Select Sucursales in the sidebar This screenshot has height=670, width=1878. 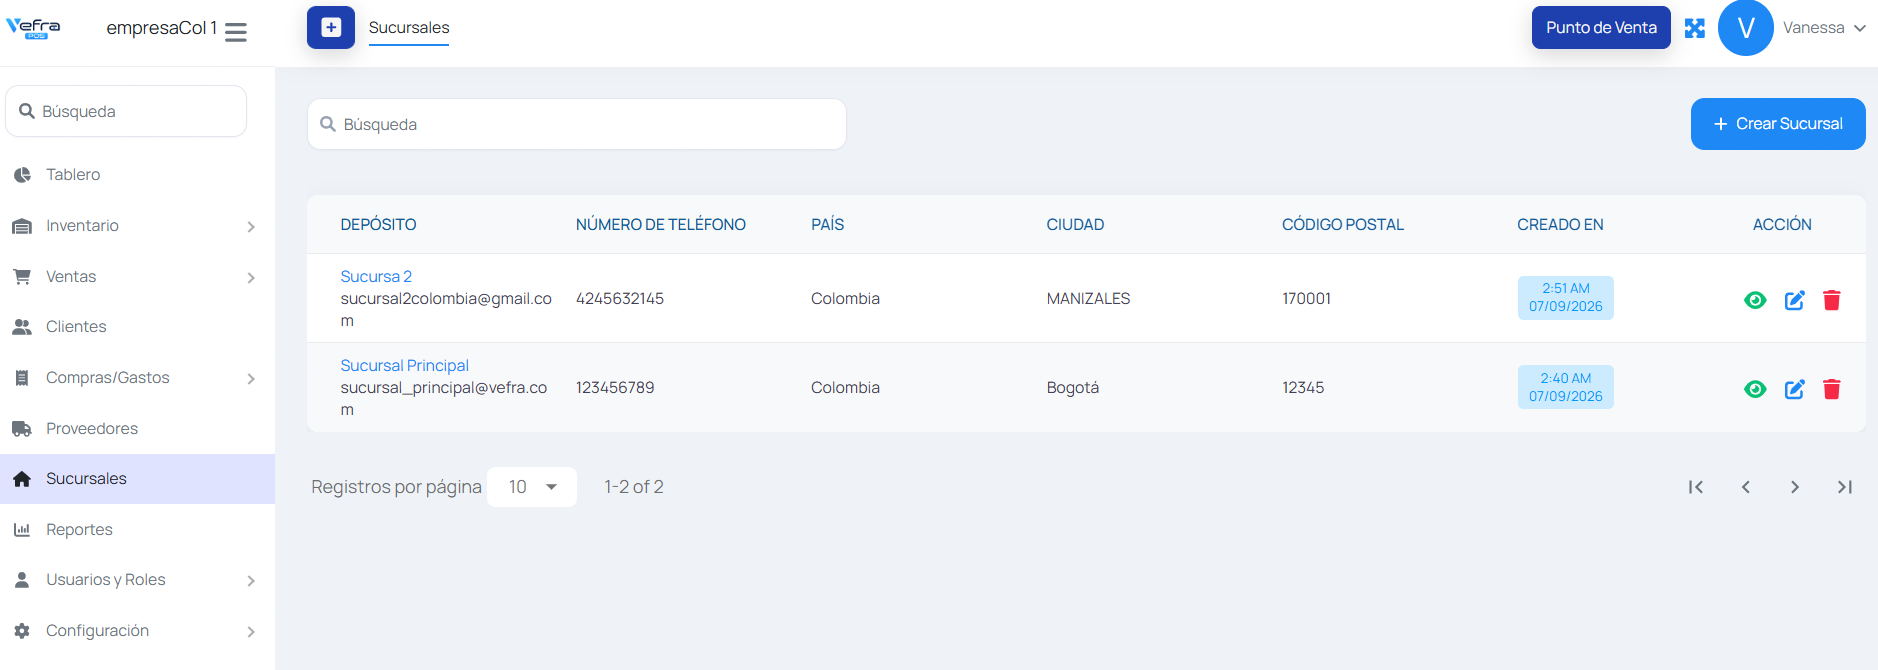(x=137, y=479)
